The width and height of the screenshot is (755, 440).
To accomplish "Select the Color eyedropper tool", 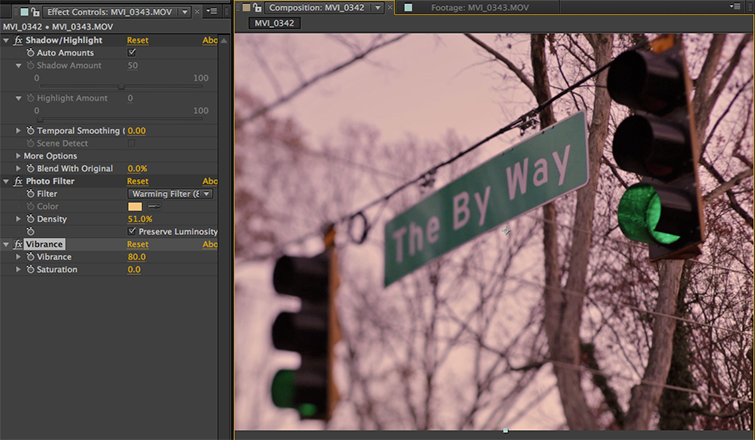I will click(x=153, y=206).
